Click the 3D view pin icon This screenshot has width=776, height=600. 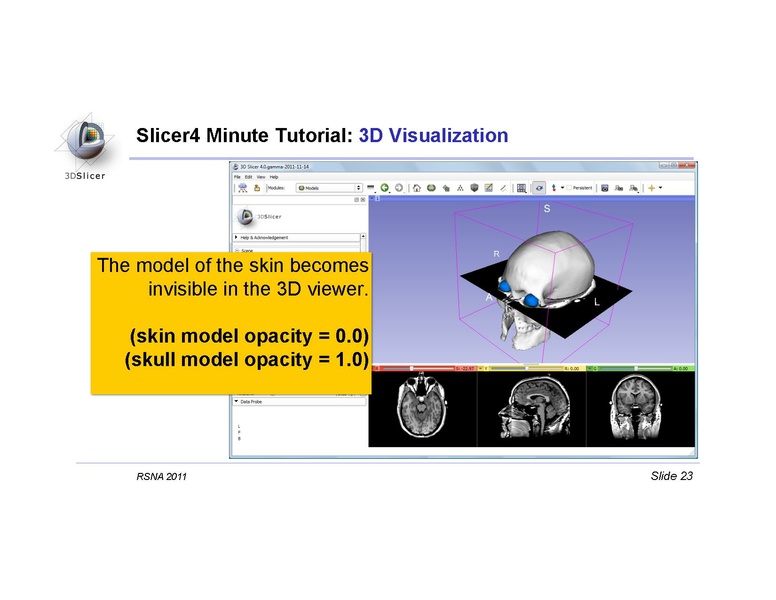click(x=372, y=198)
